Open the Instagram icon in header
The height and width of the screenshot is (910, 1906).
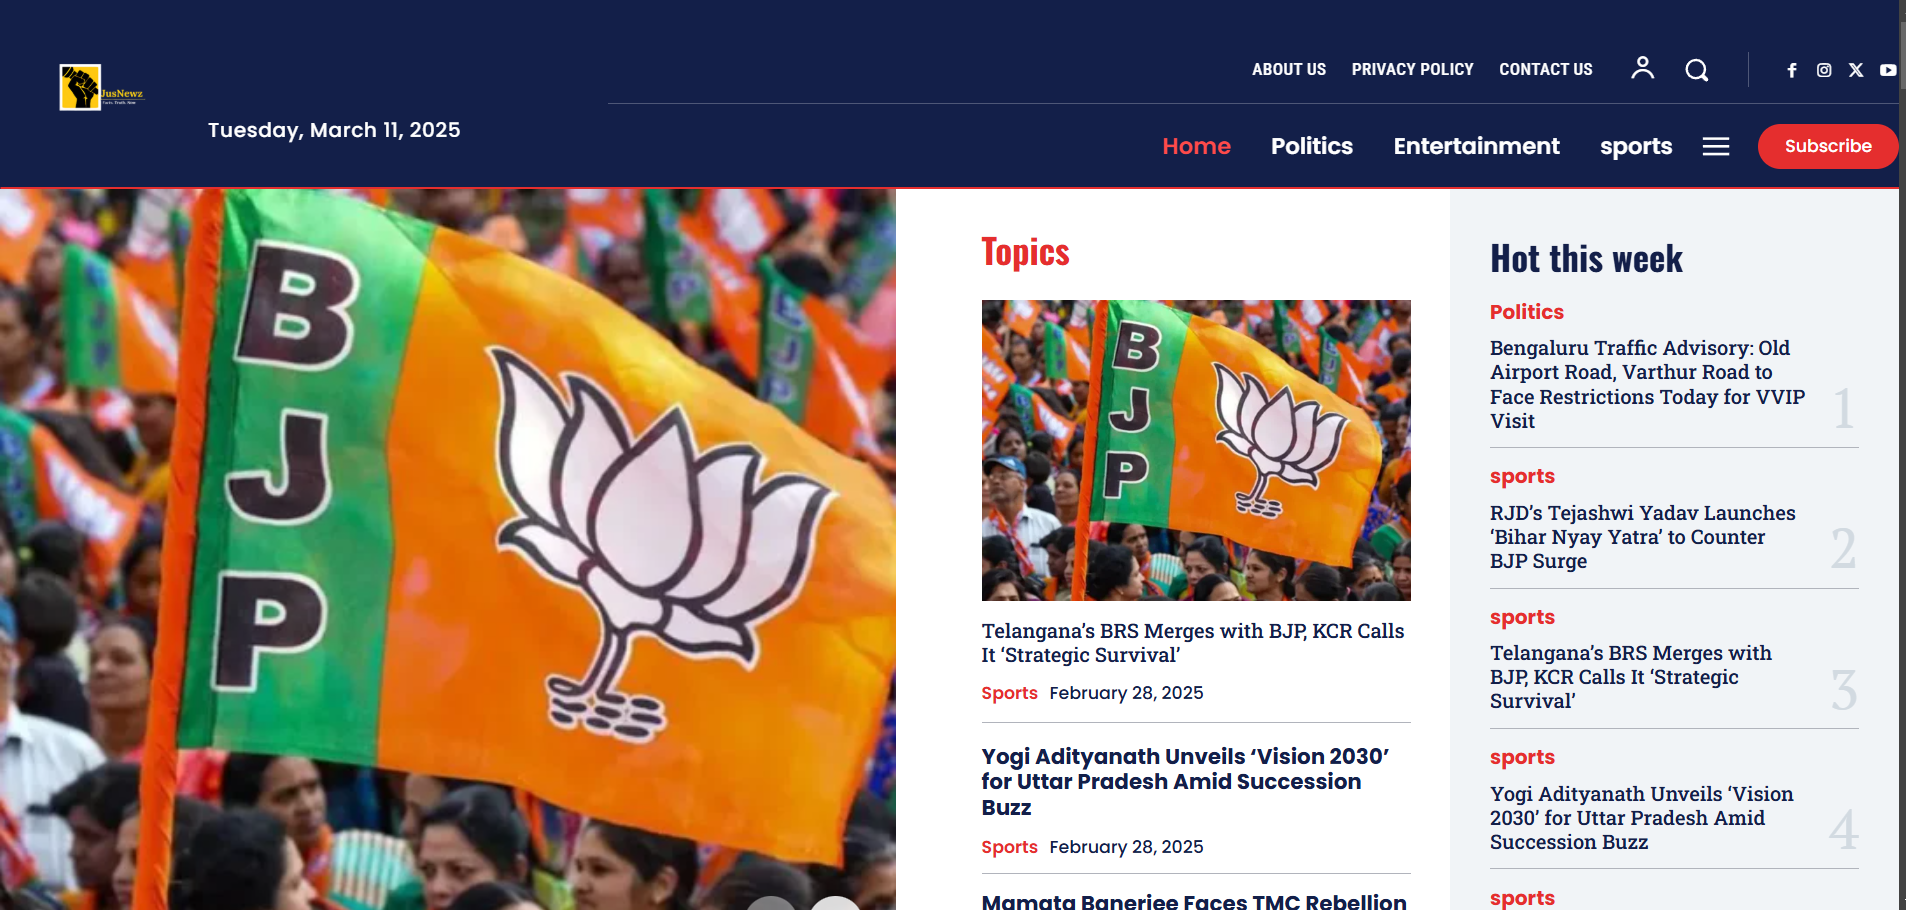pyautogui.click(x=1824, y=70)
